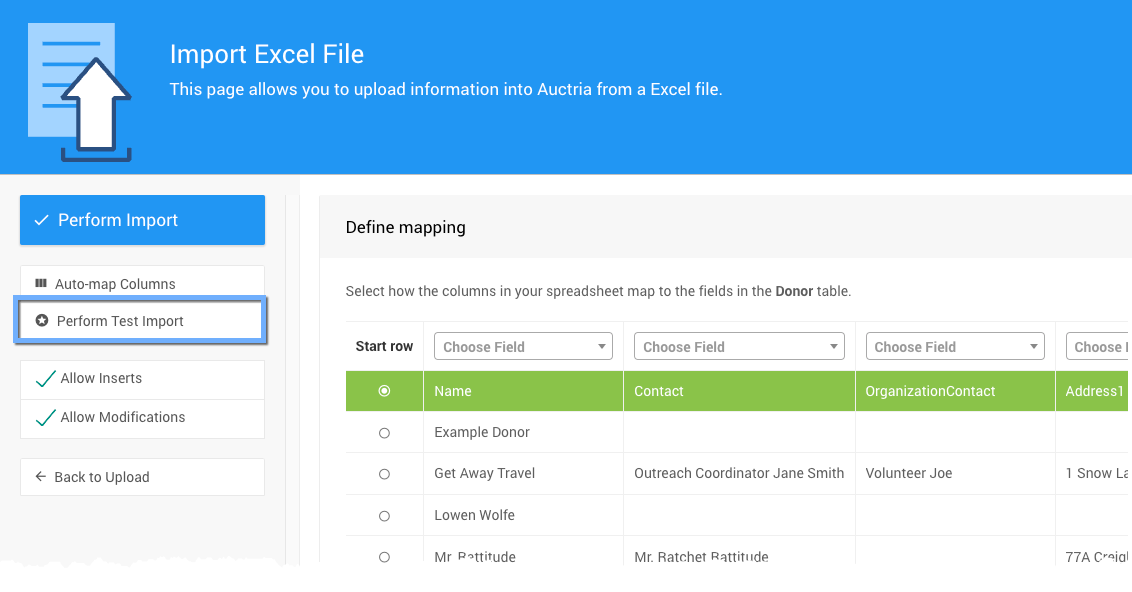Open Choose Field dropdown above Contact column
Viewport: 1132px width, 592px height.
[739, 347]
